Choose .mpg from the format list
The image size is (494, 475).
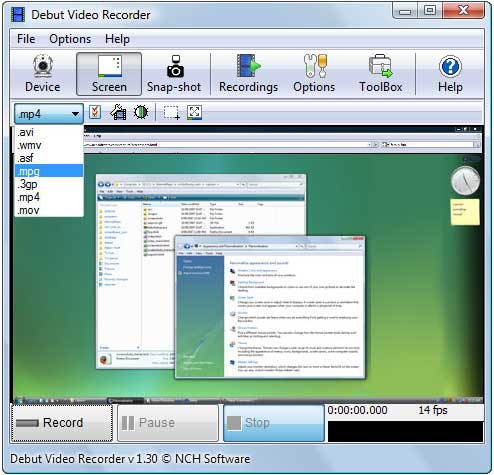[x=49, y=171]
